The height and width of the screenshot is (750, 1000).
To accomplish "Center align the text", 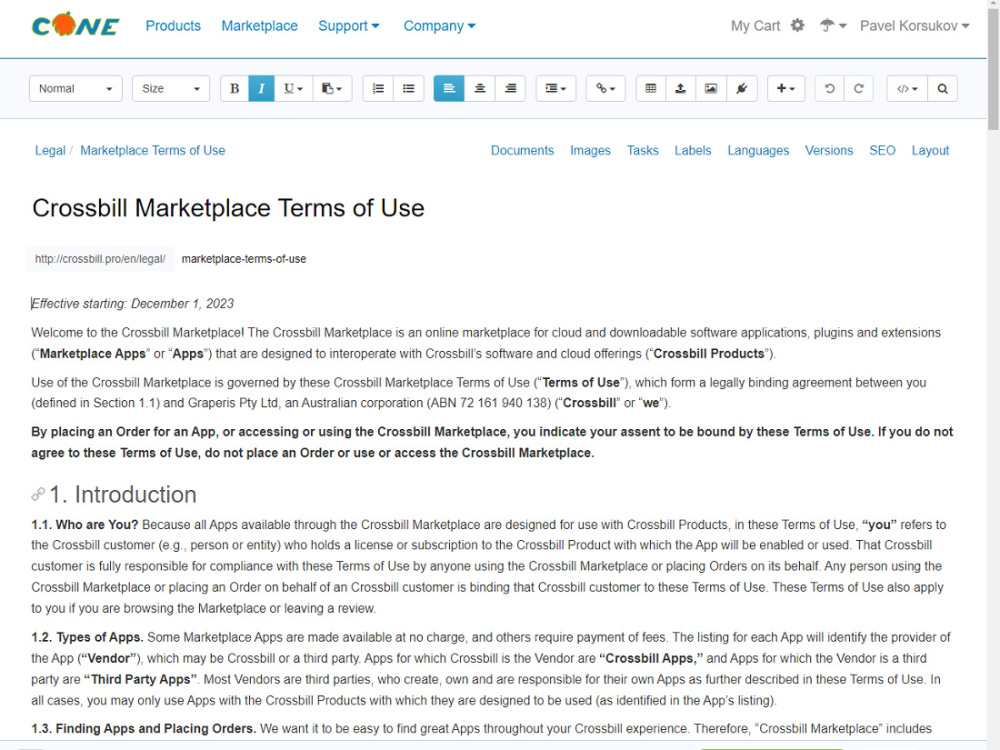I will coord(480,89).
